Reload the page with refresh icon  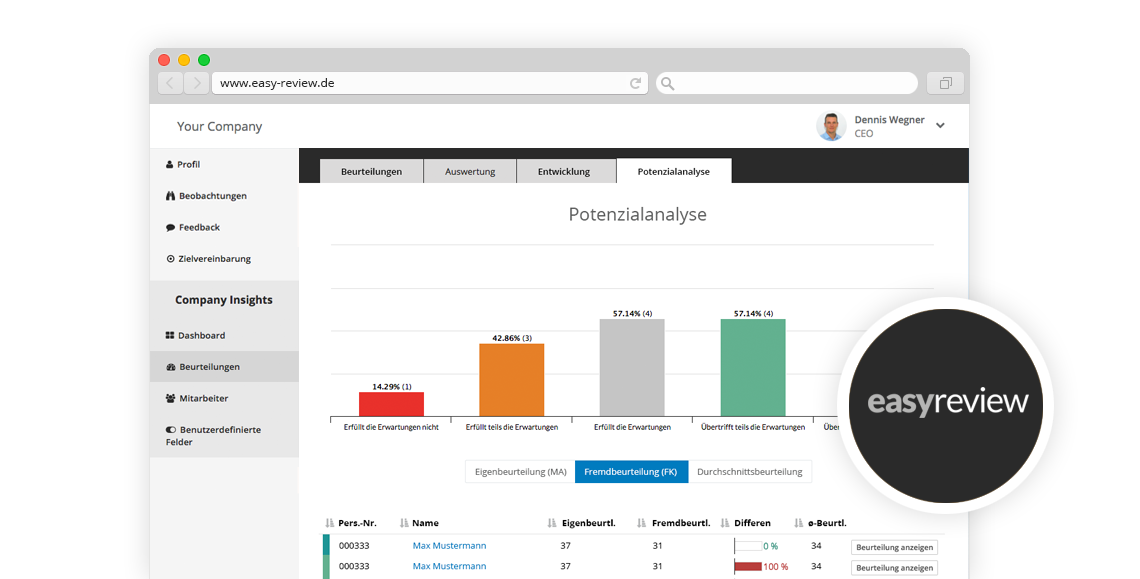(x=635, y=83)
